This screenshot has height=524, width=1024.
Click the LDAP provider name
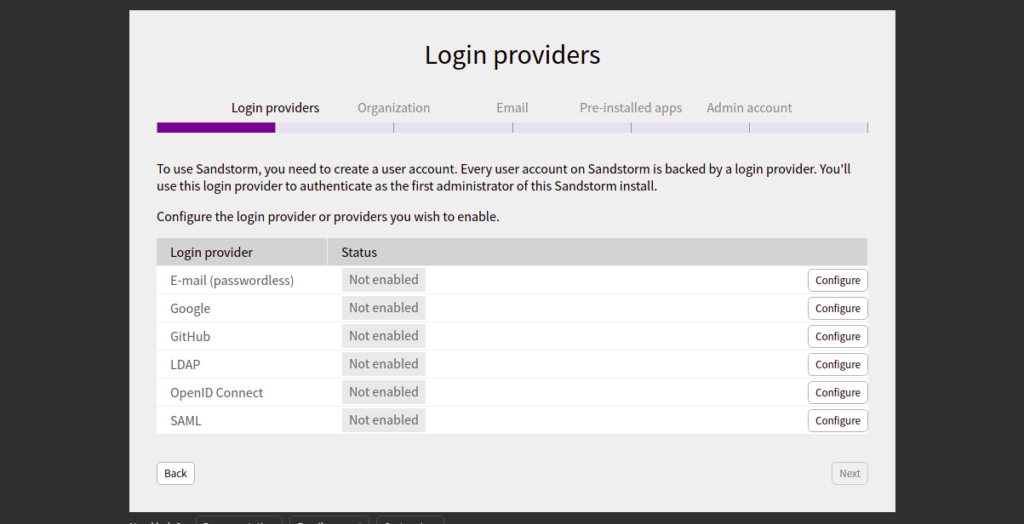[185, 365]
